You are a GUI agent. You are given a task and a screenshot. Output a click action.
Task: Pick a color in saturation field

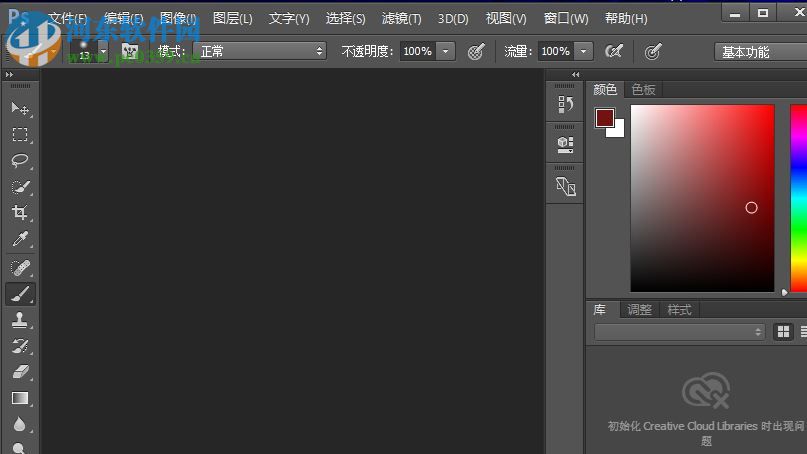point(702,198)
